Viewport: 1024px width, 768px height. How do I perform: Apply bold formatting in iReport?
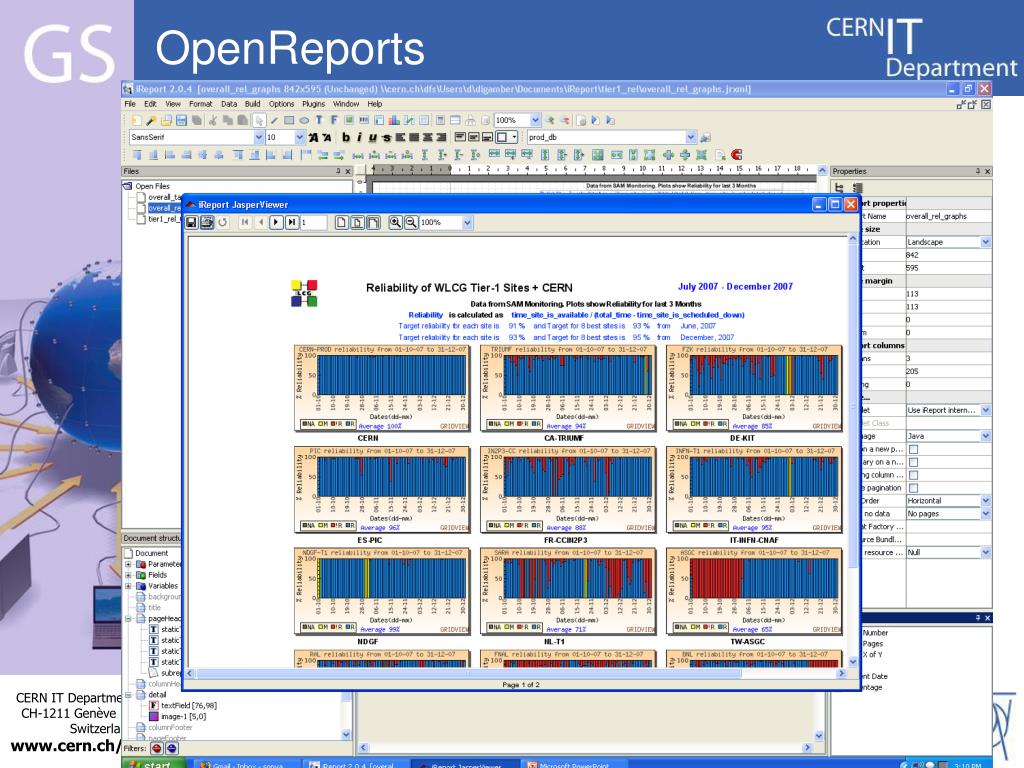(x=346, y=137)
